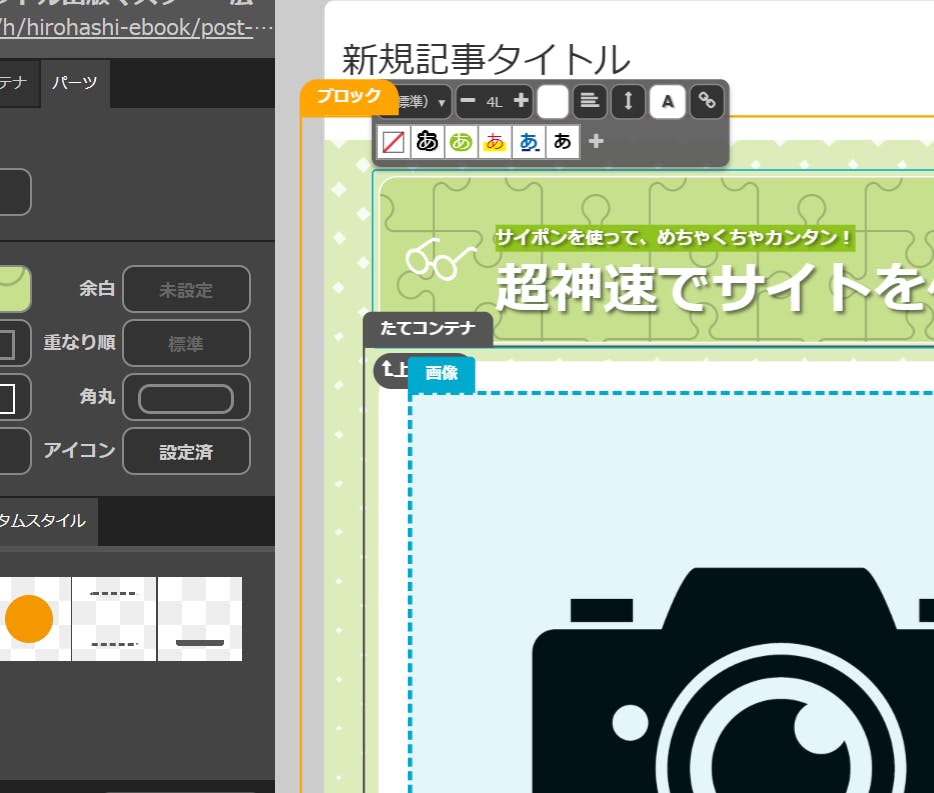Viewport: 934px width, 793px height.
Task: Decrease font size with minus button
Action: tap(468, 101)
